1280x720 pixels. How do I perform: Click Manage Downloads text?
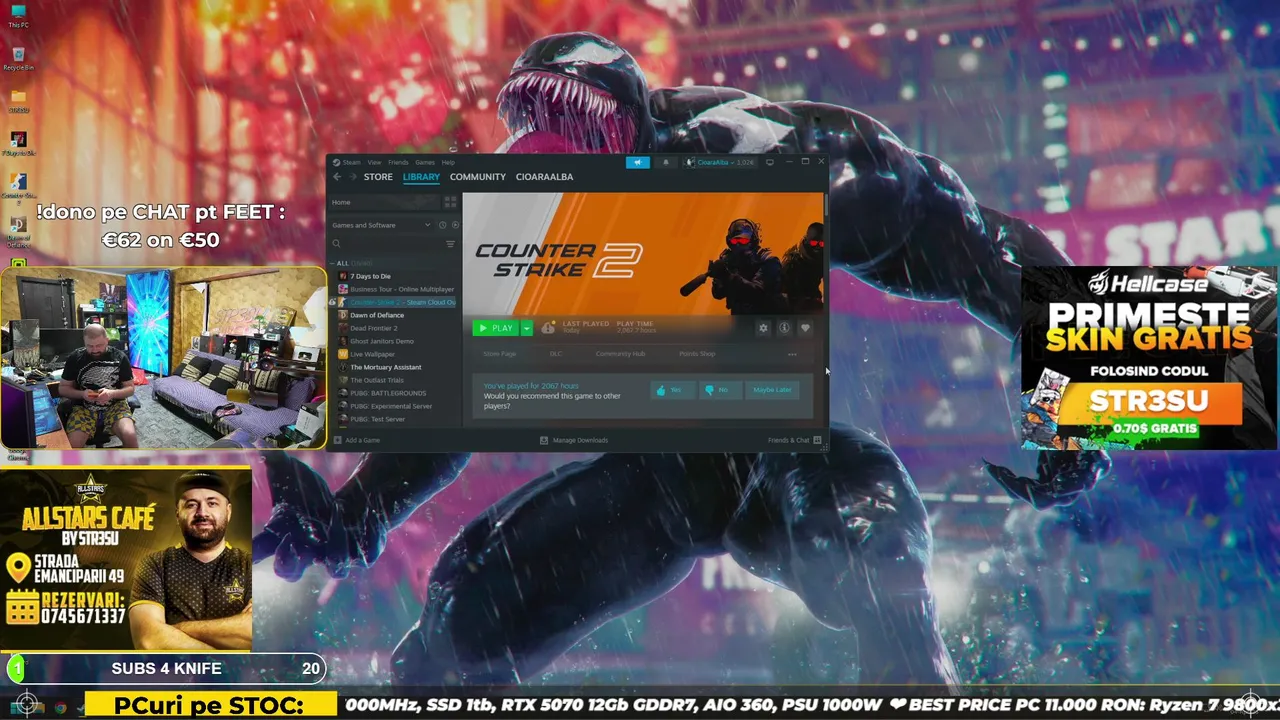pyautogui.click(x=580, y=440)
